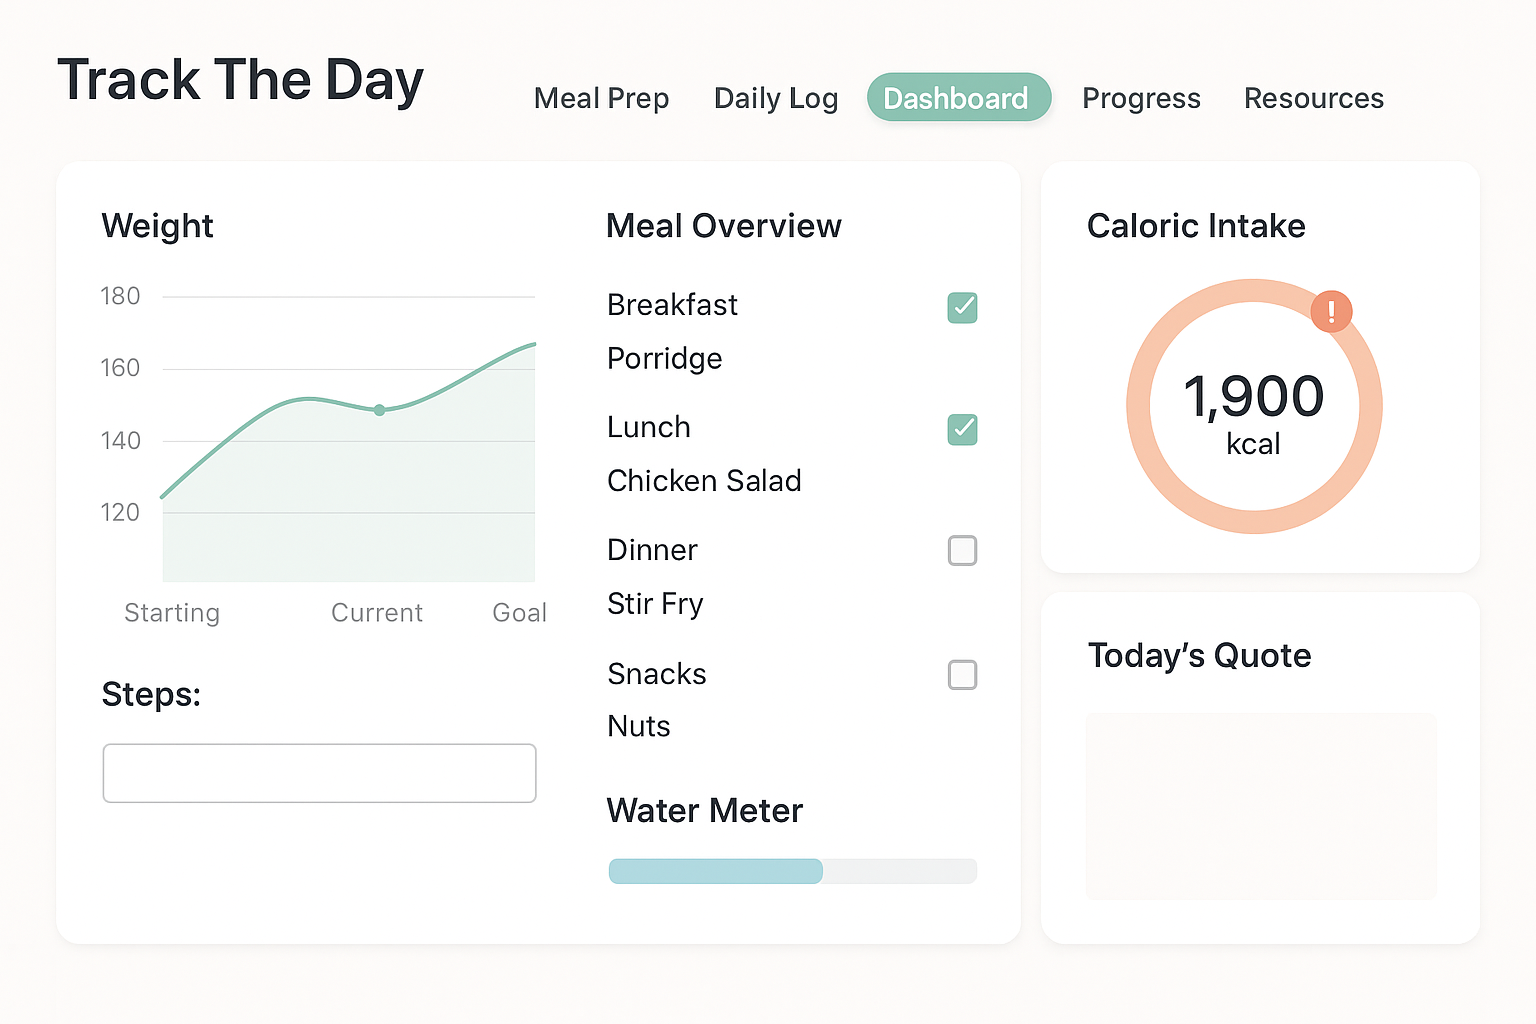Viewport: 1536px width, 1024px height.
Task: Switch to the Daily Log tab
Action: click(x=776, y=98)
